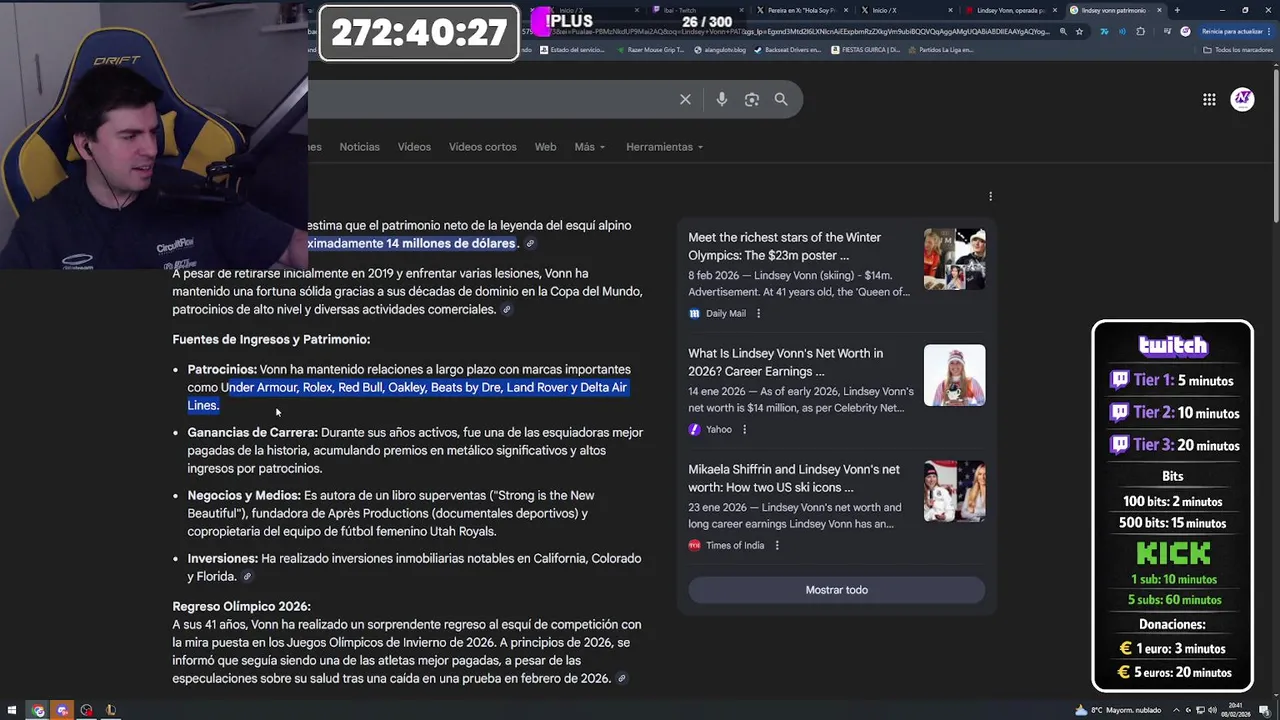Expand the Herramientas dropdown
Viewport: 1280px width, 720px height.
point(664,147)
